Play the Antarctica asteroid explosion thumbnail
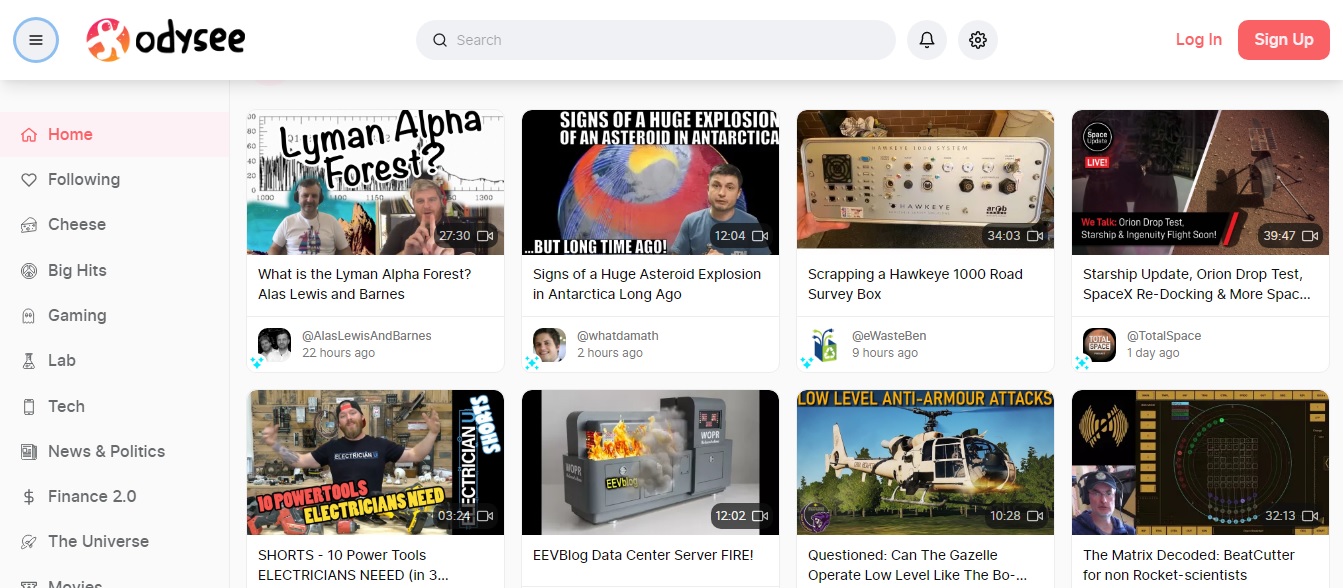 650,182
